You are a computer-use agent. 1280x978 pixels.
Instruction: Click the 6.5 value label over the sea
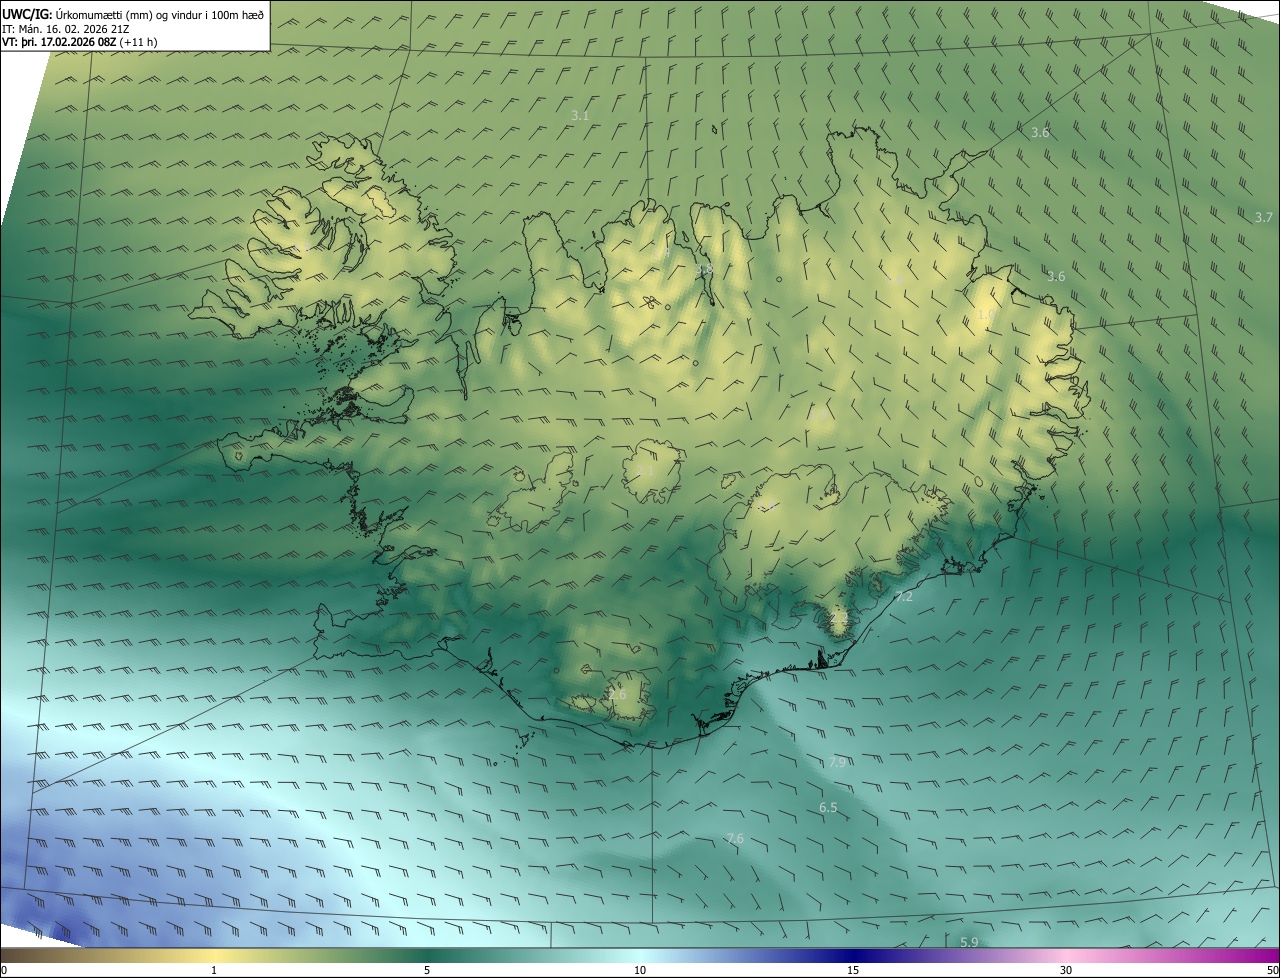pos(828,807)
